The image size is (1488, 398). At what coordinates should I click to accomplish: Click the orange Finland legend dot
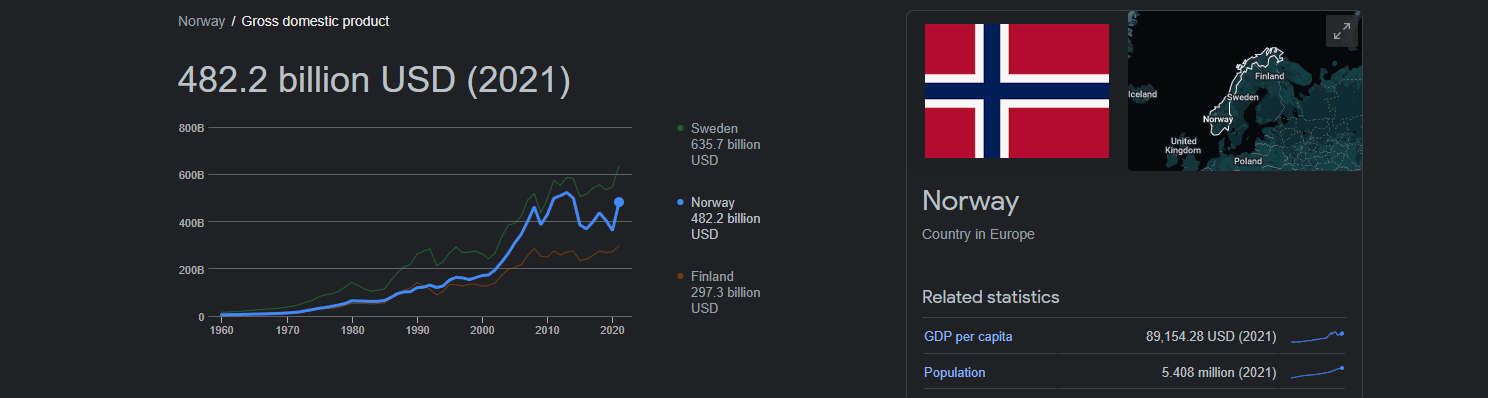click(681, 276)
